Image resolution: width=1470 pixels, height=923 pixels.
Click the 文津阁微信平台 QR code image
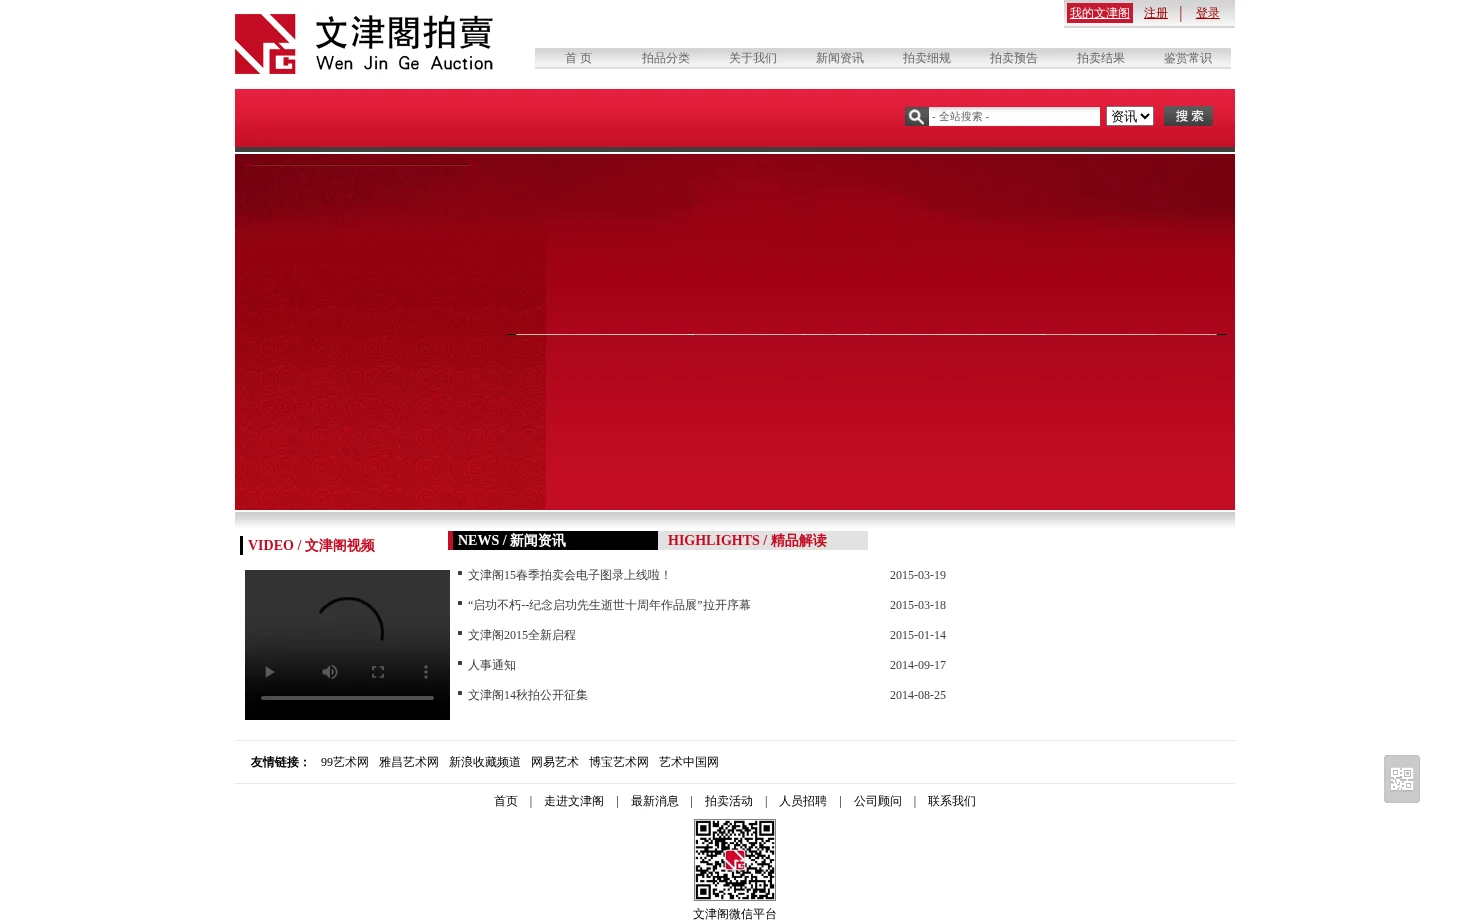735,860
